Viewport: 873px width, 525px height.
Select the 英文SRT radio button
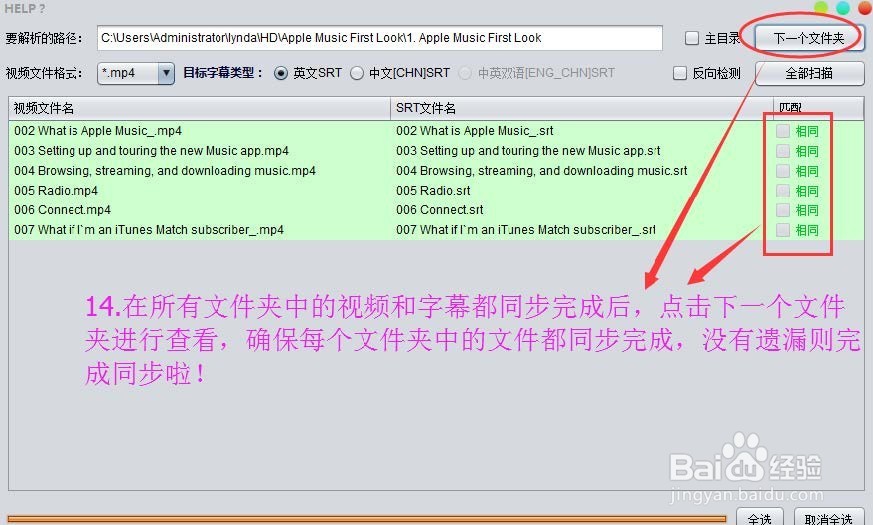[x=281, y=73]
